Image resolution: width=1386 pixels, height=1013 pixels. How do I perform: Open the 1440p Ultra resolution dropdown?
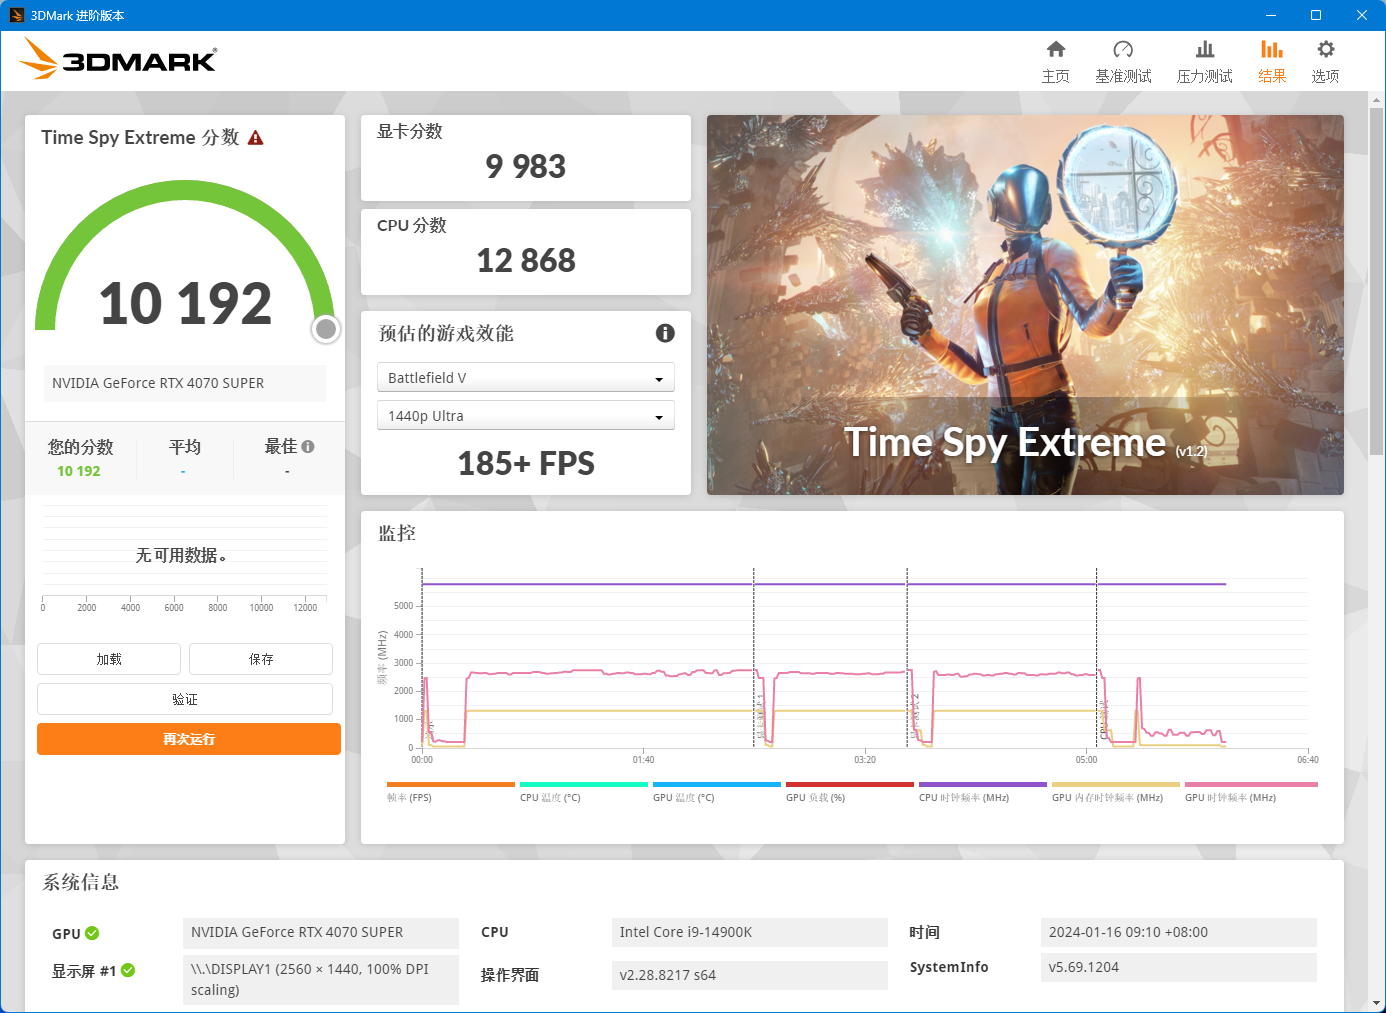tap(526, 416)
